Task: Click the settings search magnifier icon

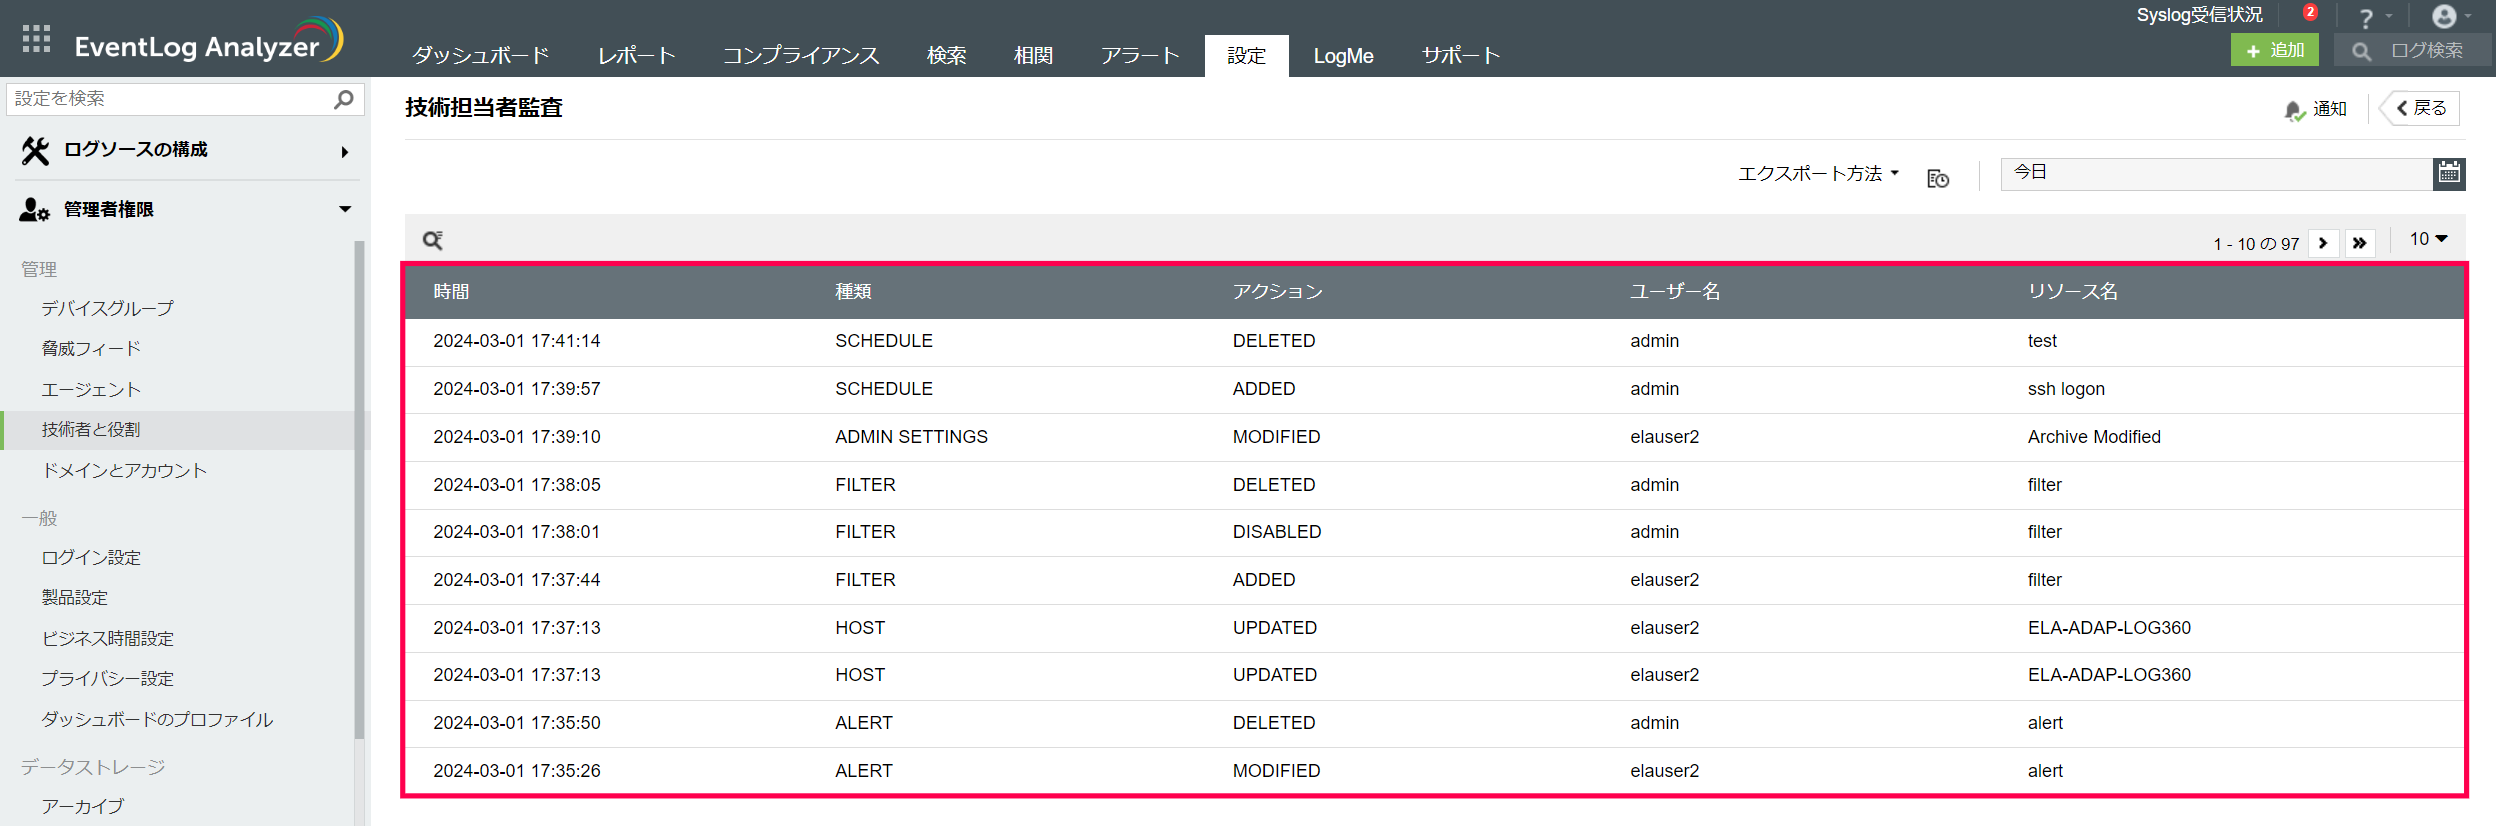Action: [x=343, y=99]
